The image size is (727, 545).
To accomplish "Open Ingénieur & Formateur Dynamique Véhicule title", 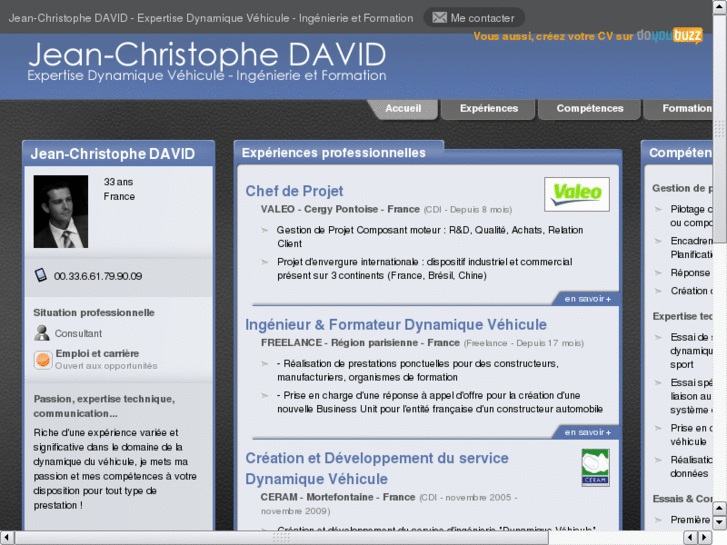I will tap(396, 325).
